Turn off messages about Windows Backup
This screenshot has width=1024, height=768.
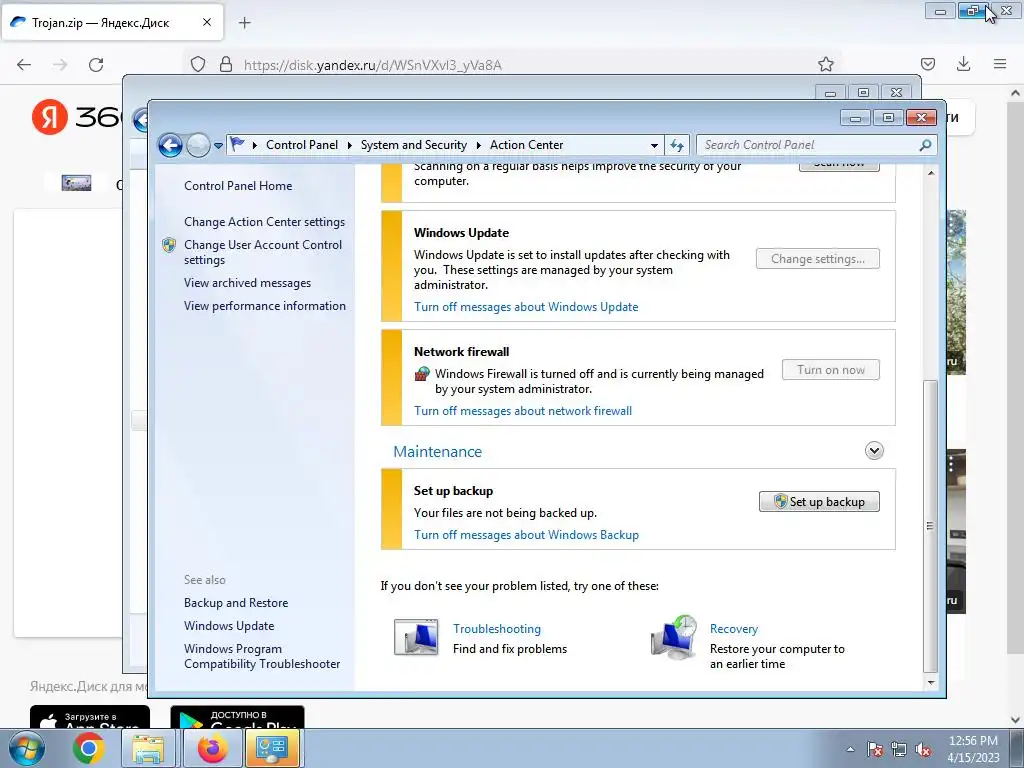(x=526, y=534)
